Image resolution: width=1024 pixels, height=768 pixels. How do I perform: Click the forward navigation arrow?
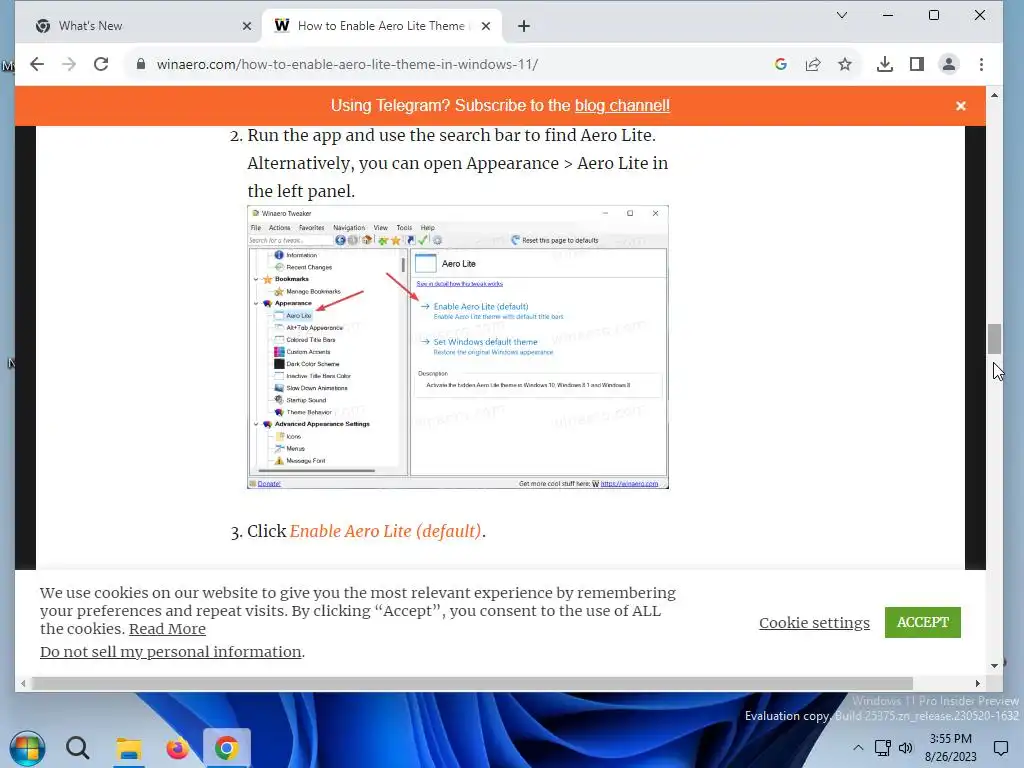pyautogui.click(x=69, y=64)
